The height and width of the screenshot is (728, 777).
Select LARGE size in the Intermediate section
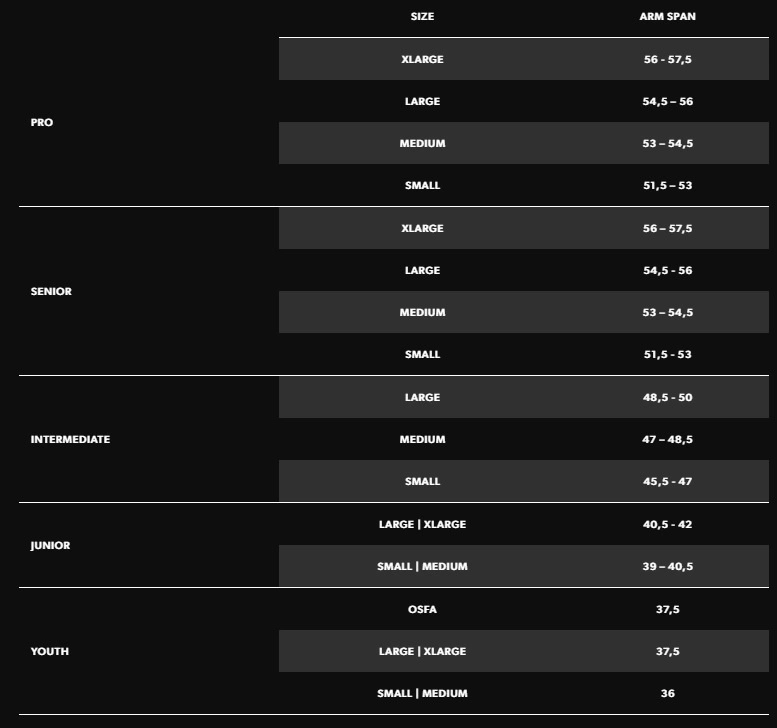(x=422, y=397)
